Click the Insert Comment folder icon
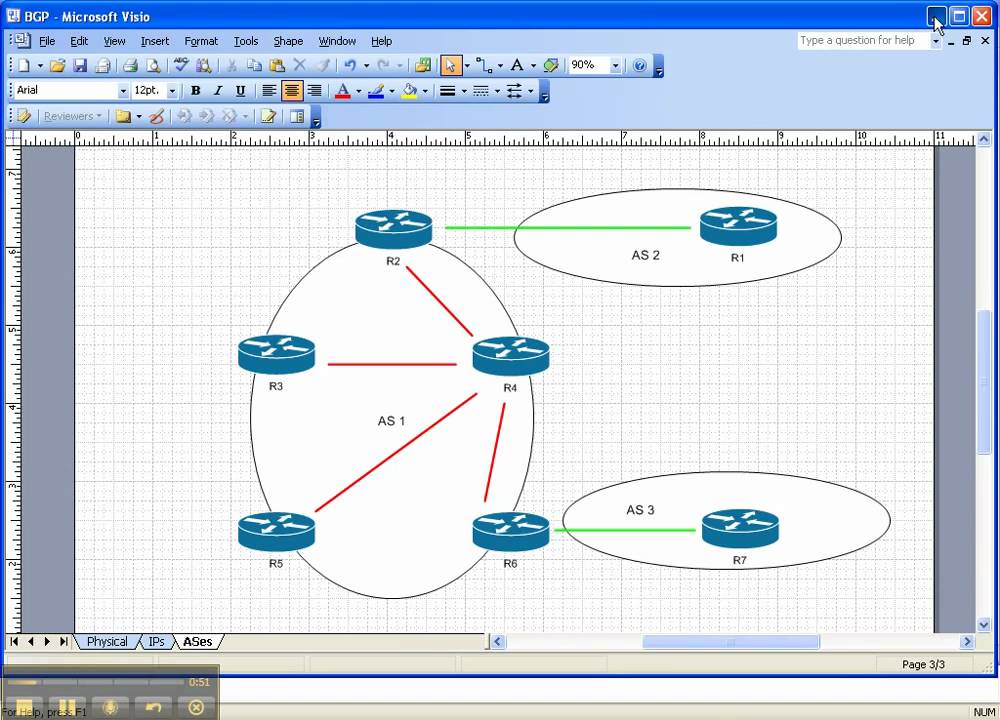 pos(123,116)
